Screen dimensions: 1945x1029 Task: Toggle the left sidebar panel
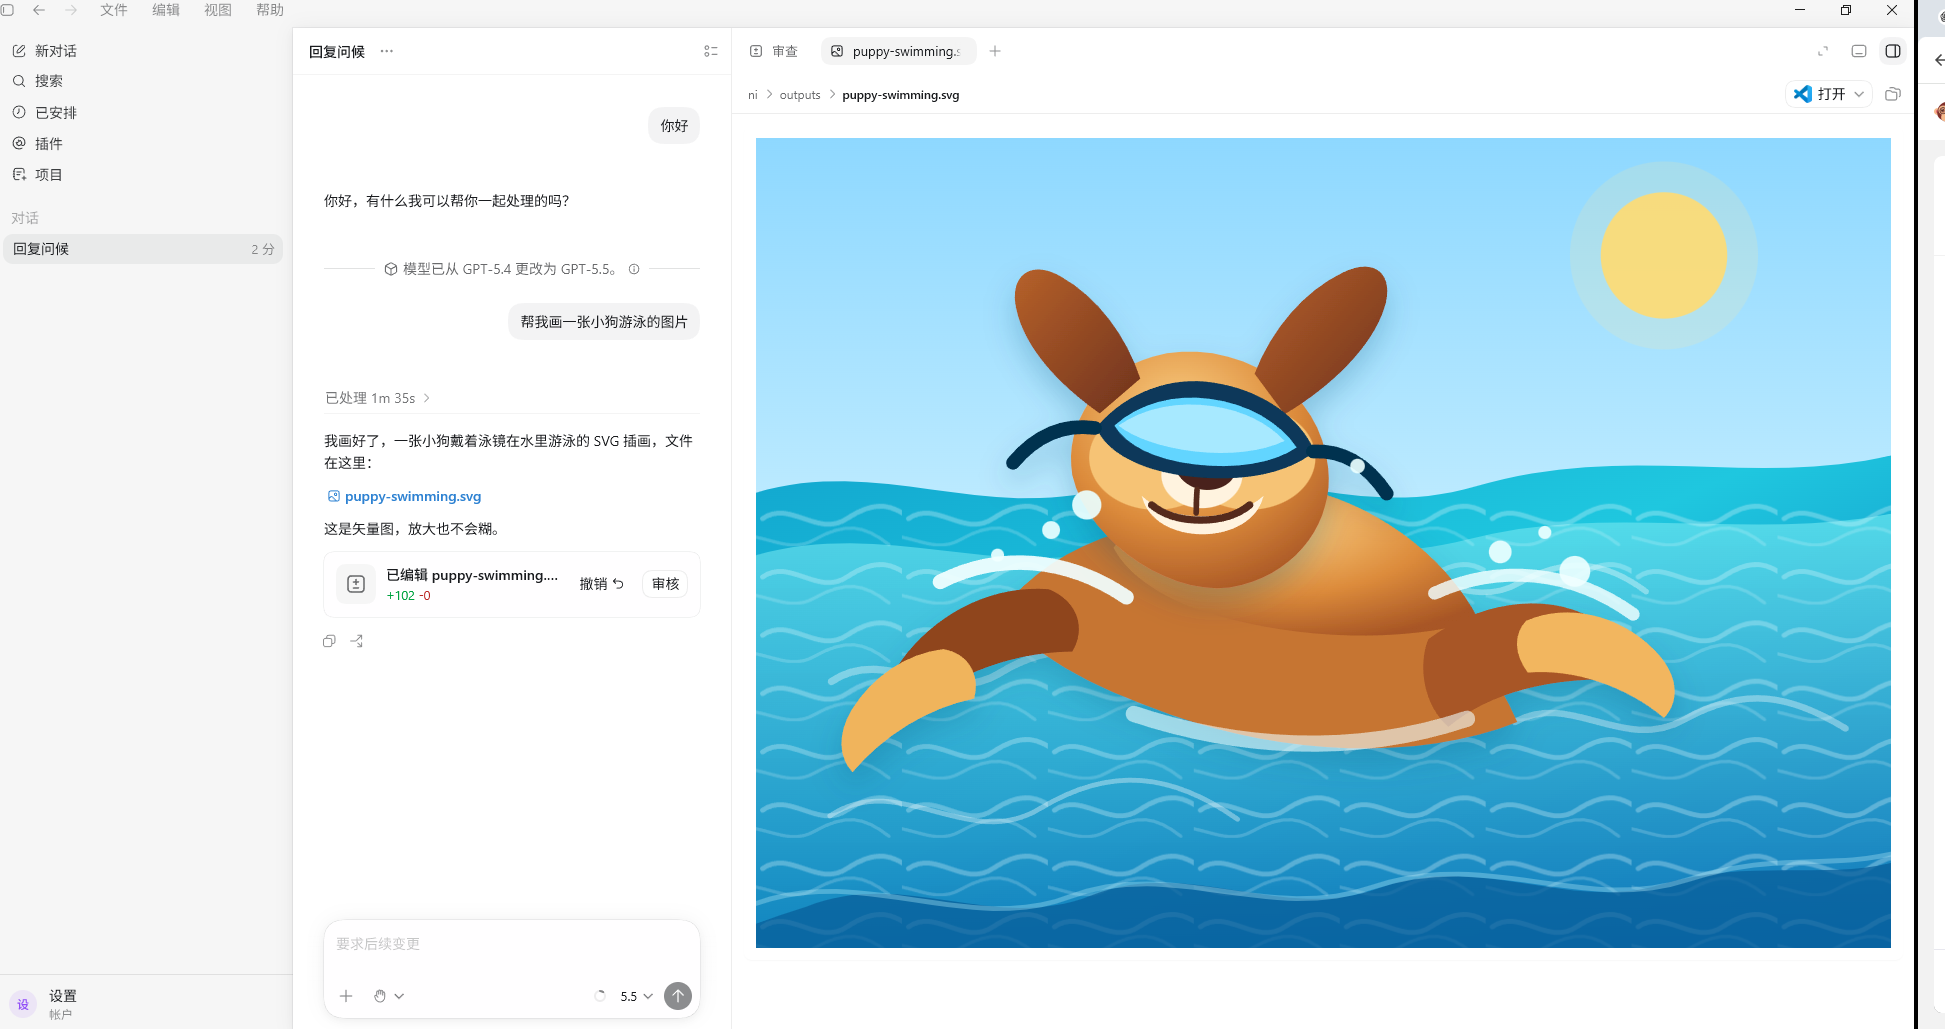tap(7, 10)
